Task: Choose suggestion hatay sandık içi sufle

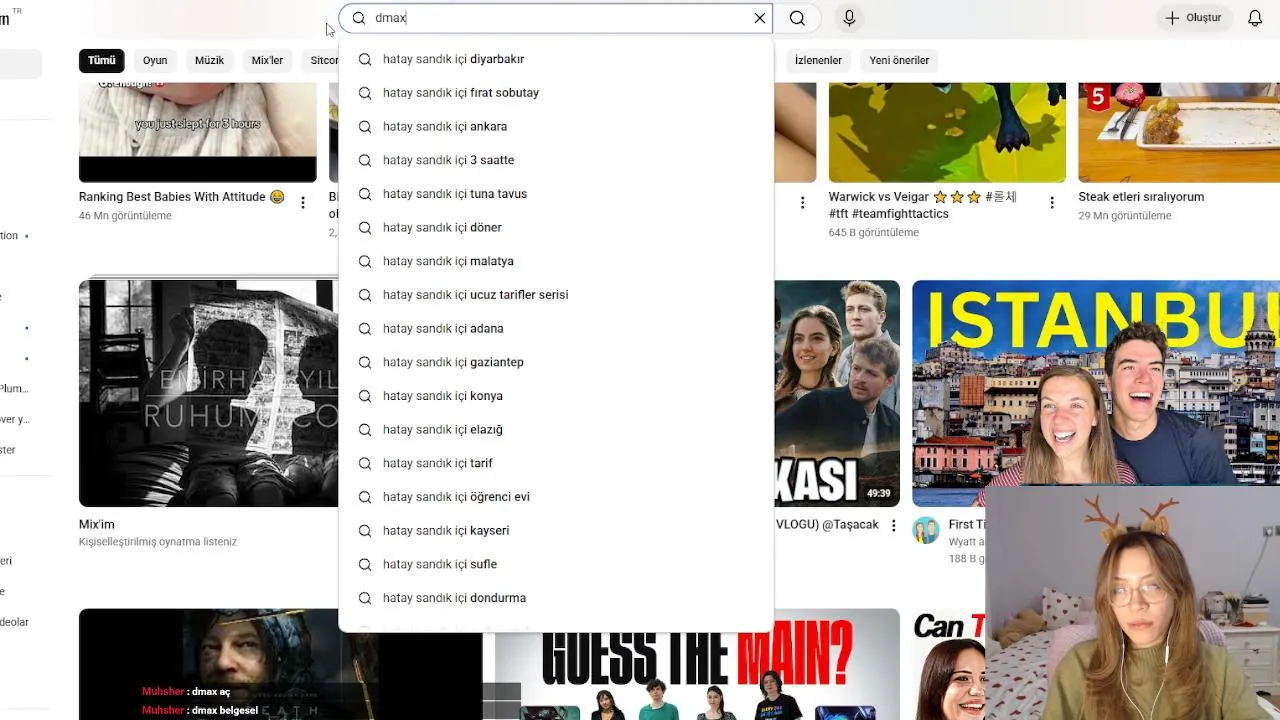Action: pyautogui.click(x=556, y=564)
